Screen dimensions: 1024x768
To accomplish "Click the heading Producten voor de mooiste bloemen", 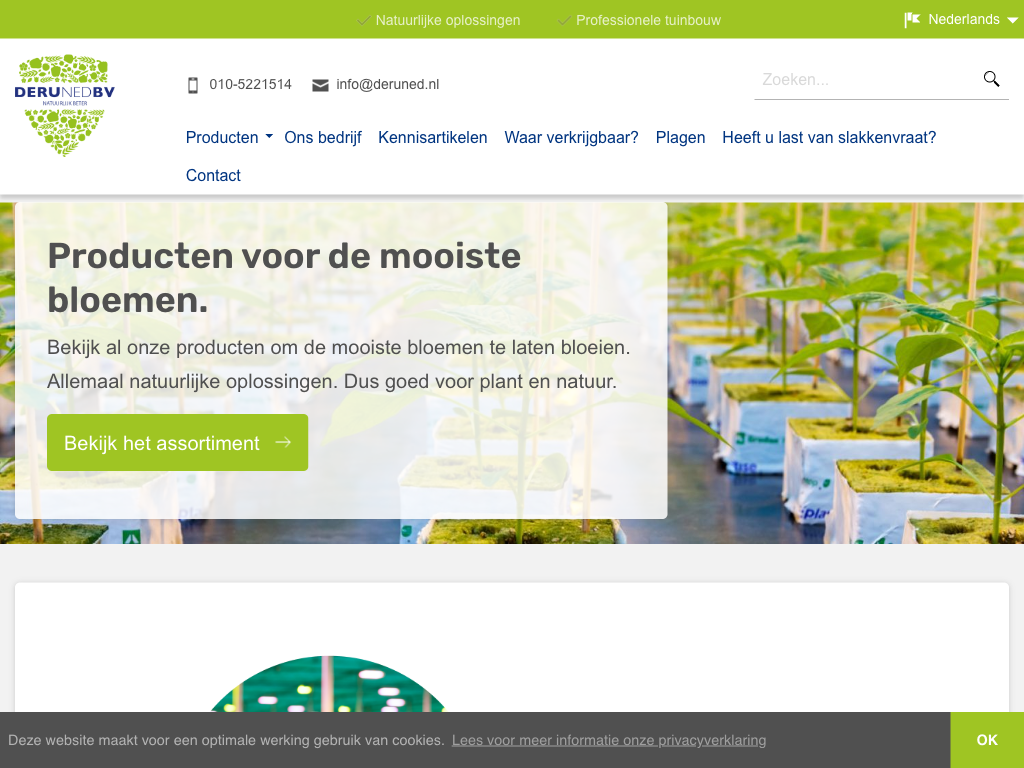I will [284, 278].
